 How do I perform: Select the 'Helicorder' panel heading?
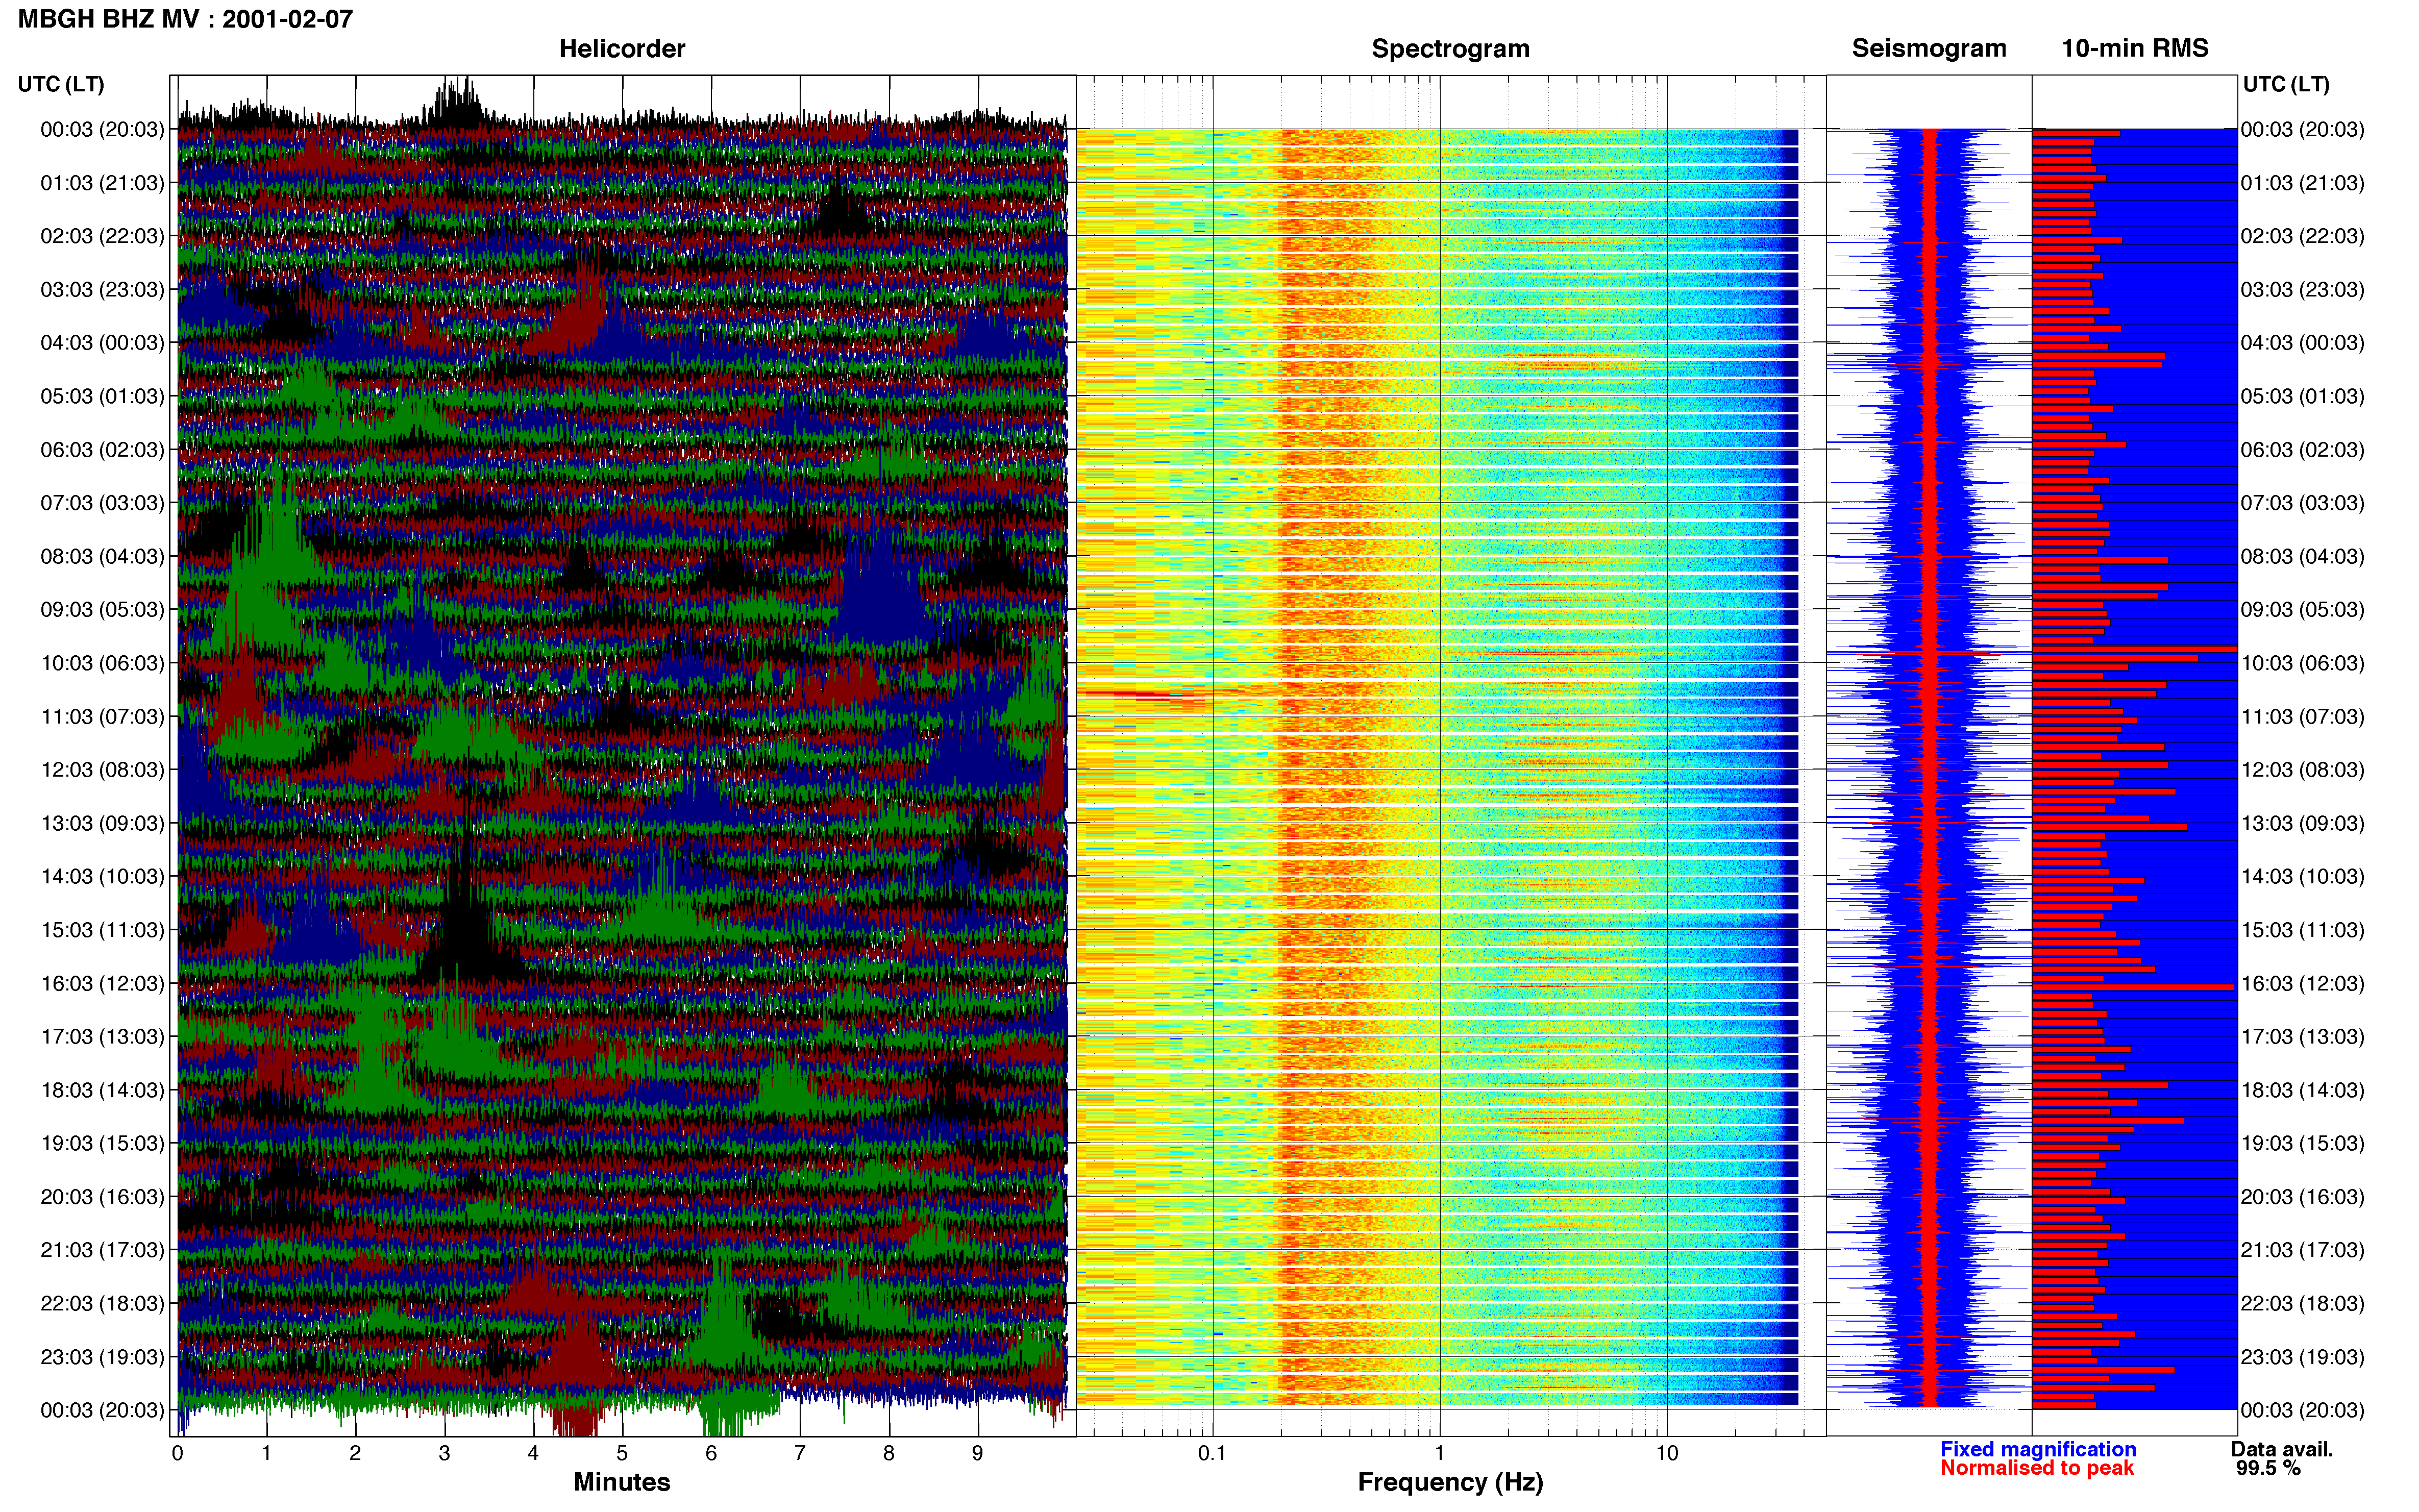[x=622, y=49]
